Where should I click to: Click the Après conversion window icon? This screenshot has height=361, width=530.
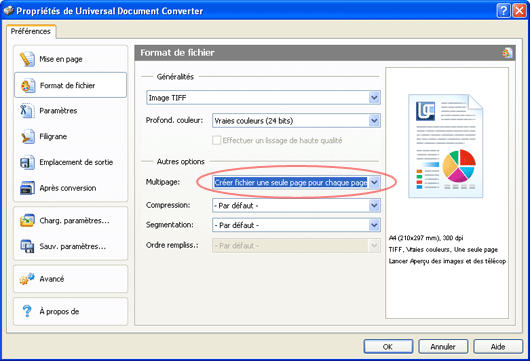point(27,188)
